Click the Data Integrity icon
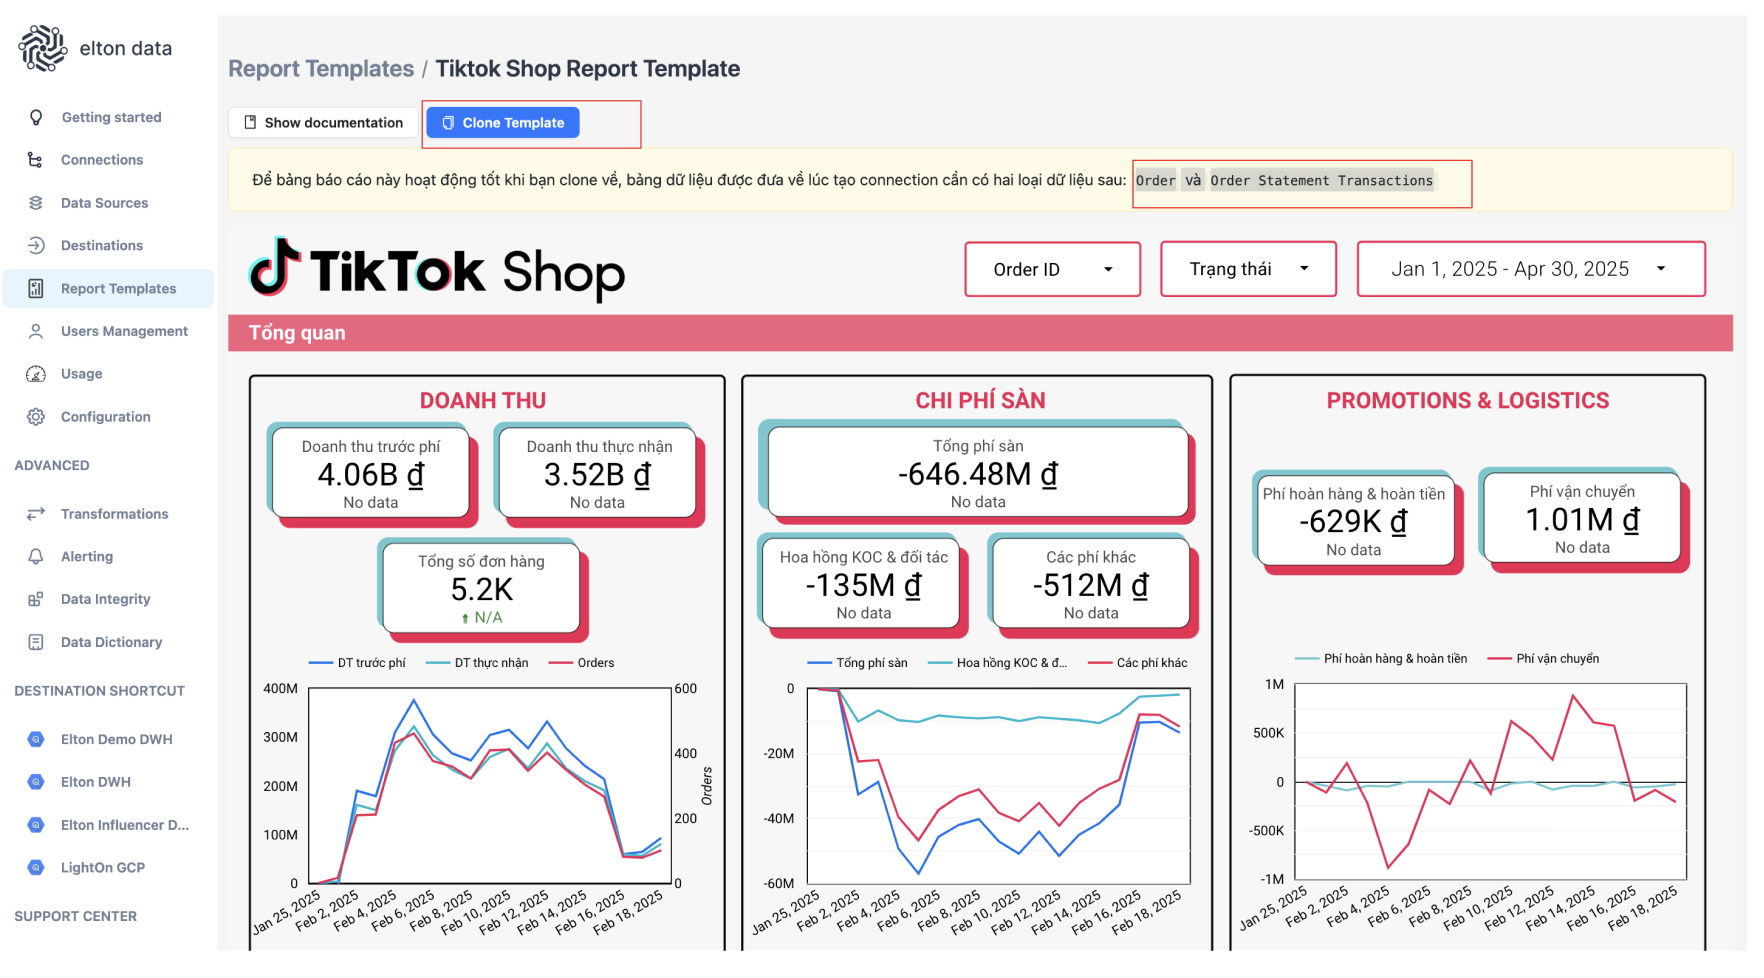 pos(36,599)
